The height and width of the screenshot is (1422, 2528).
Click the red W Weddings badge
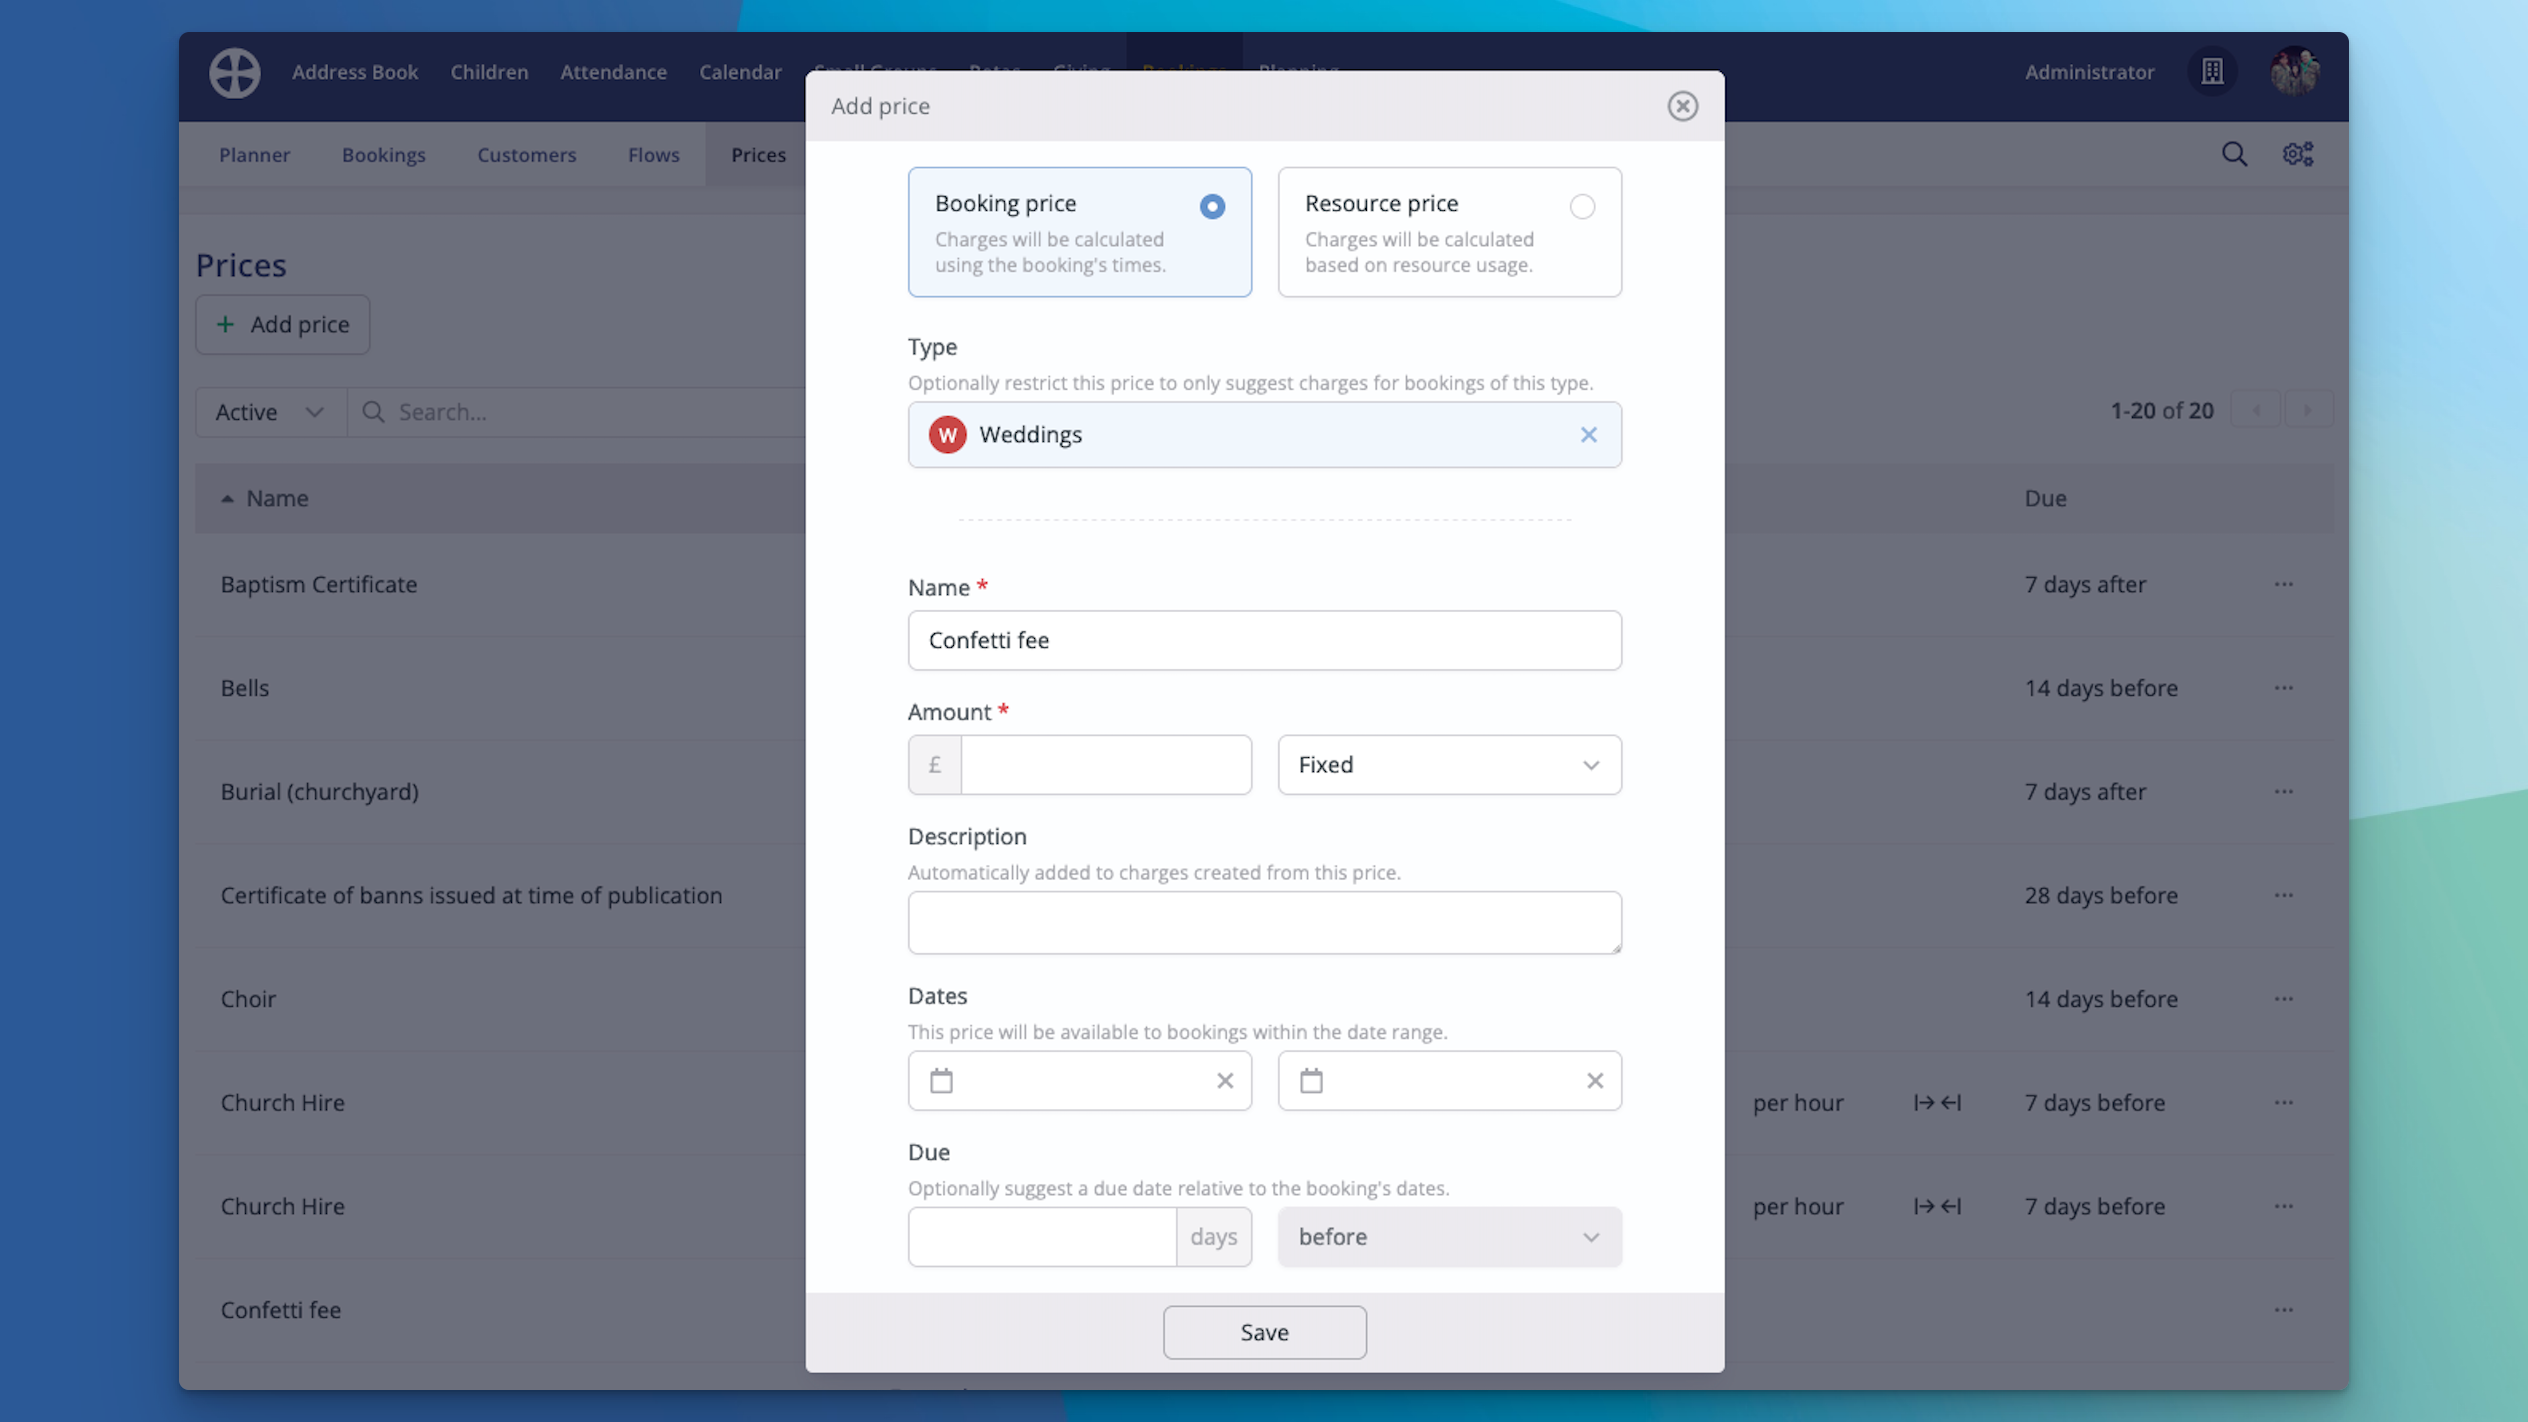(x=947, y=435)
